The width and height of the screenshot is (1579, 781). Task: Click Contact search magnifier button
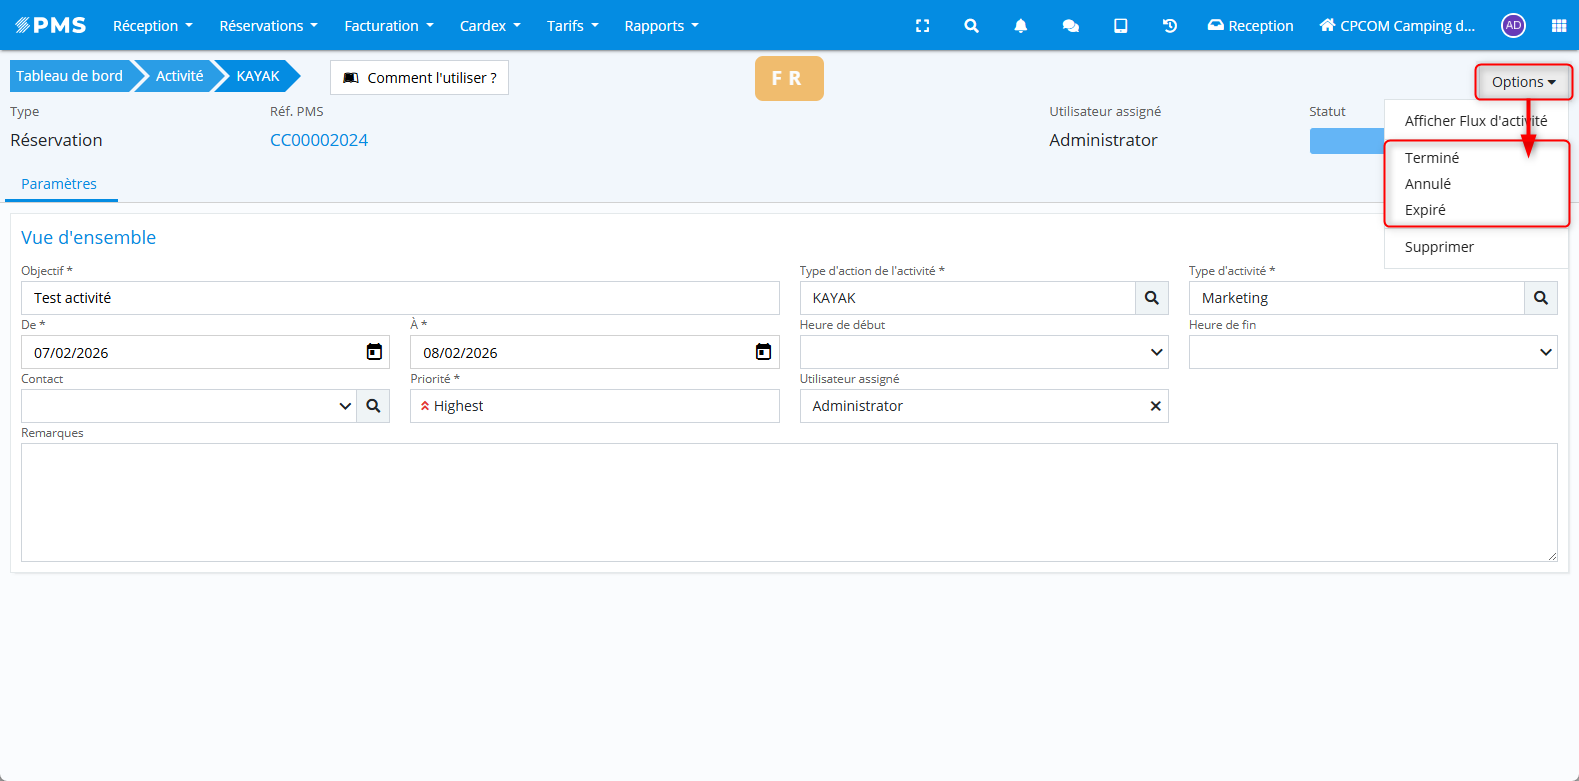coord(373,406)
